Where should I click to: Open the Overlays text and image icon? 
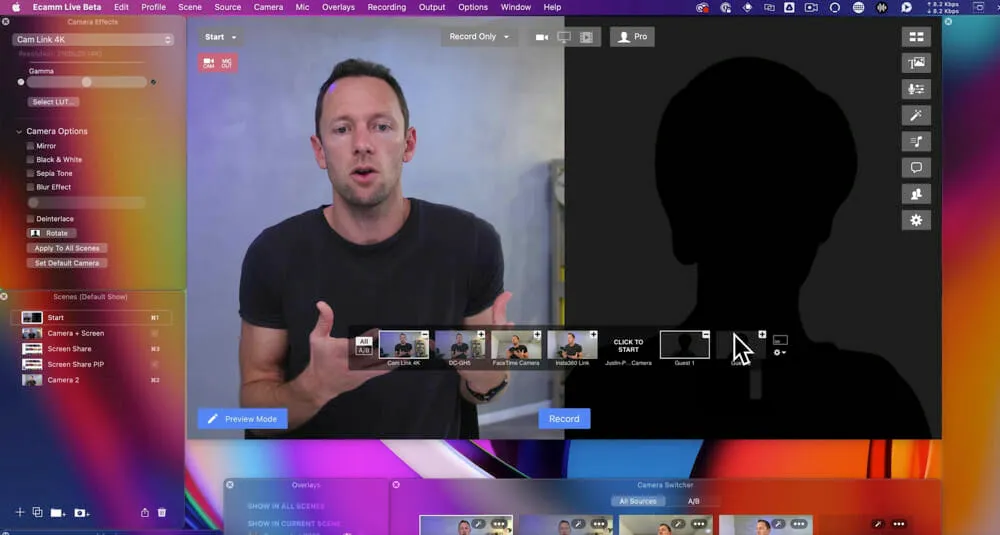pos(916,63)
